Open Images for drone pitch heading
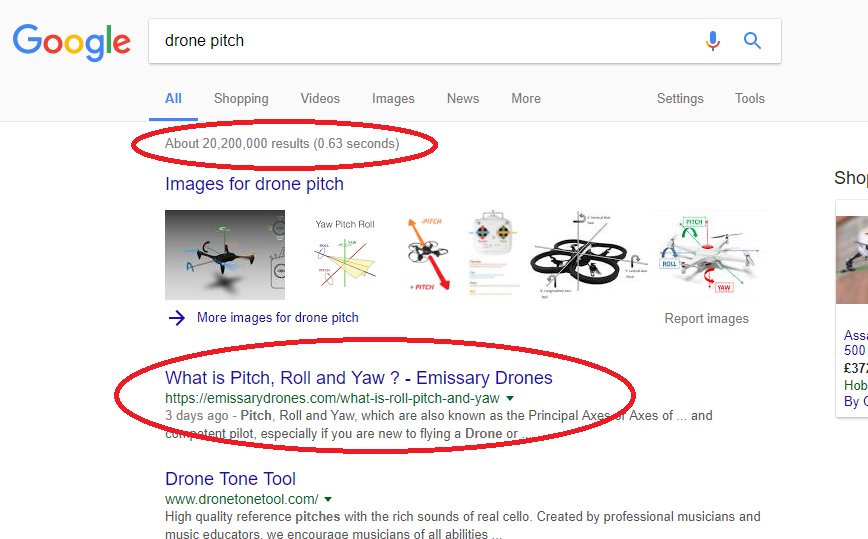This screenshot has height=539, width=868. tap(254, 184)
